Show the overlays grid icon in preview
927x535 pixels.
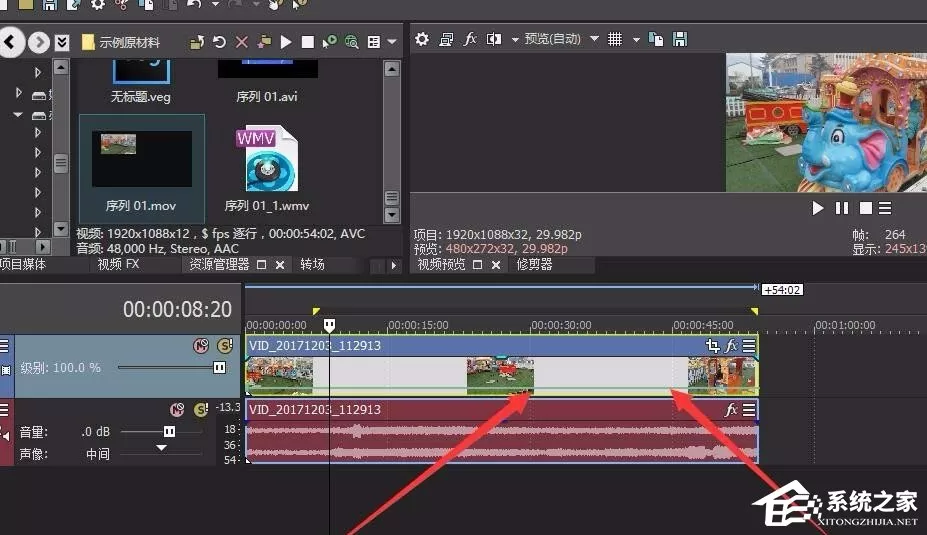coord(615,39)
